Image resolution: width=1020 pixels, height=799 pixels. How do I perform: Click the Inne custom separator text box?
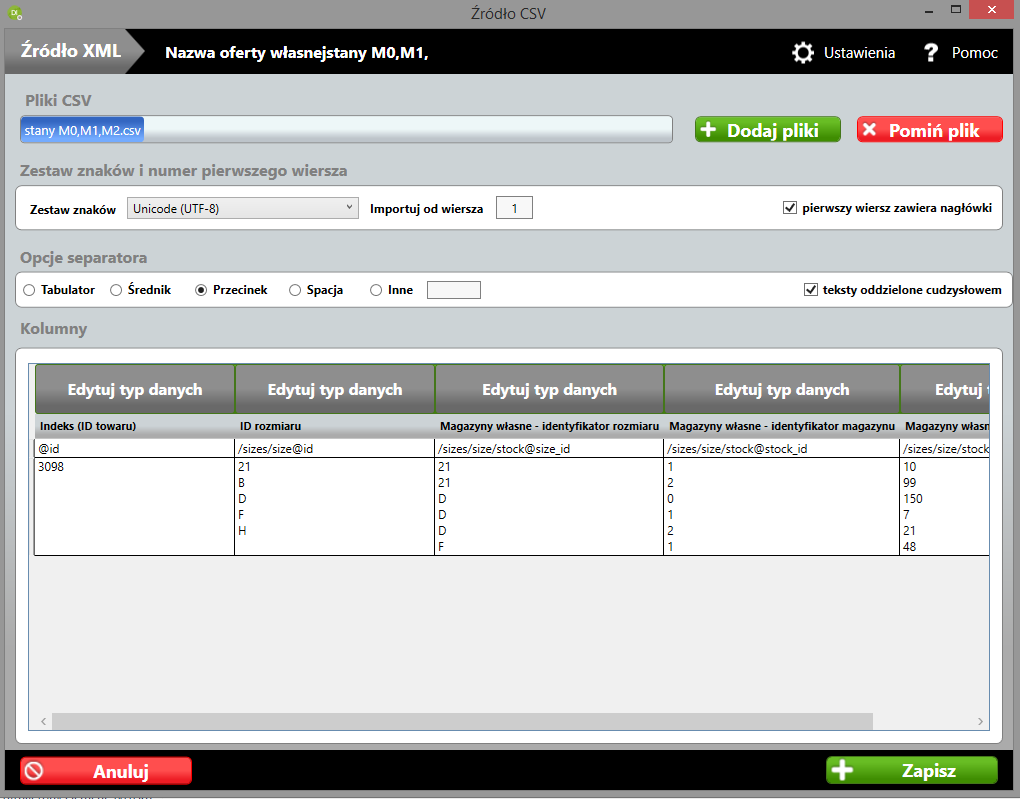[454, 290]
